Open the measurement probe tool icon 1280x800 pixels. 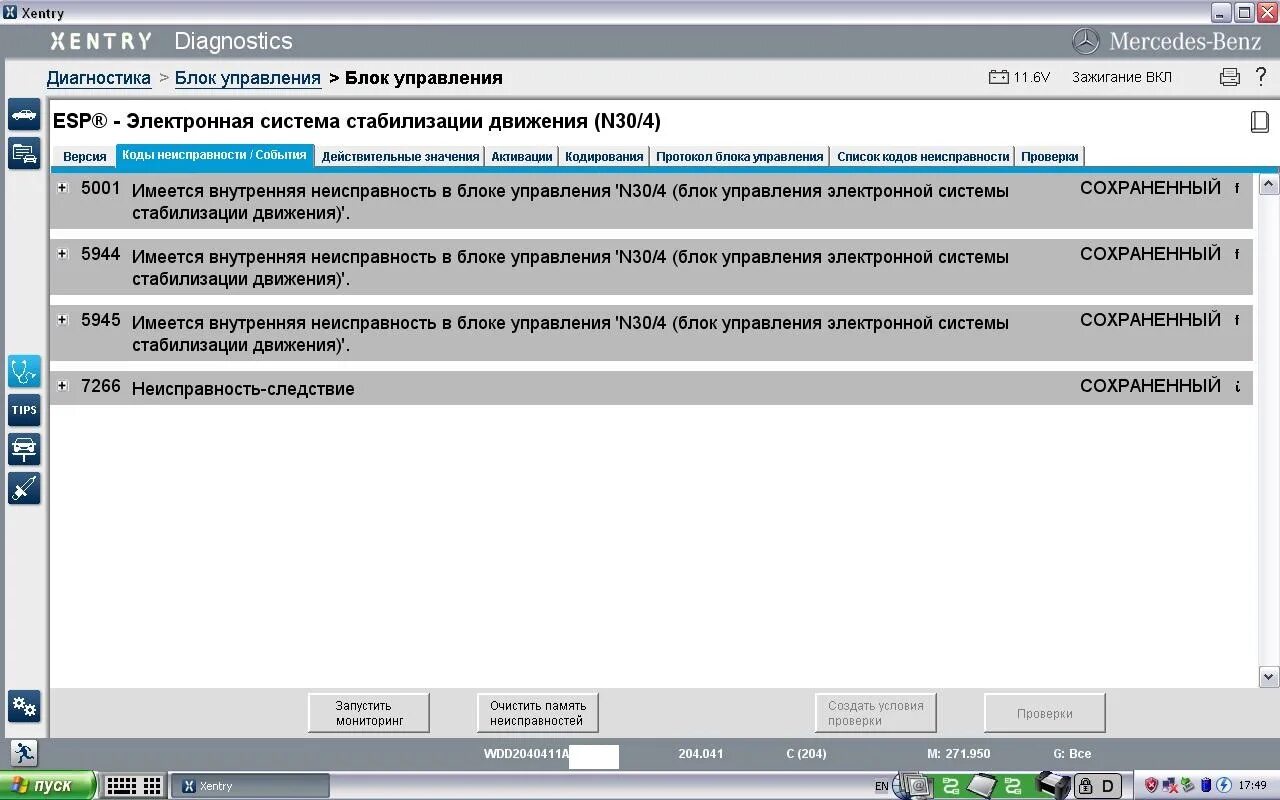click(x=24, y=488)
